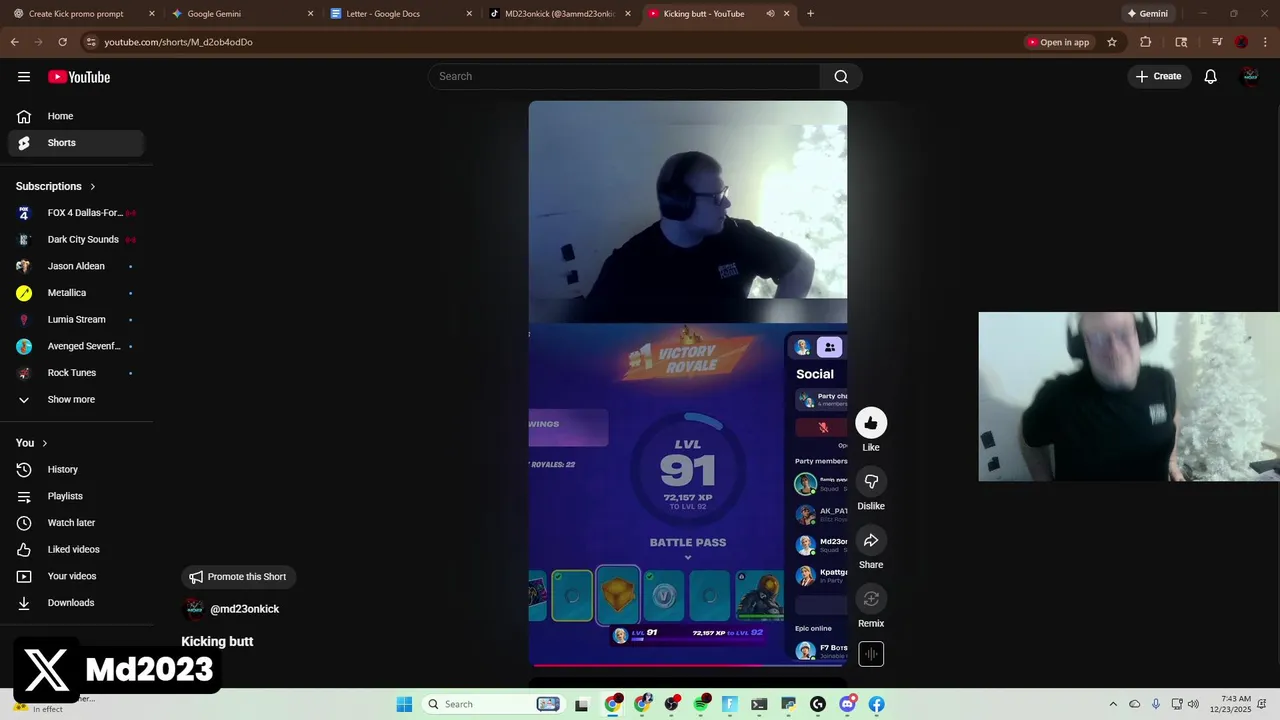The image size is (1280, 720).
Task: View site information icon in address bar
Action: click(91, 42)
